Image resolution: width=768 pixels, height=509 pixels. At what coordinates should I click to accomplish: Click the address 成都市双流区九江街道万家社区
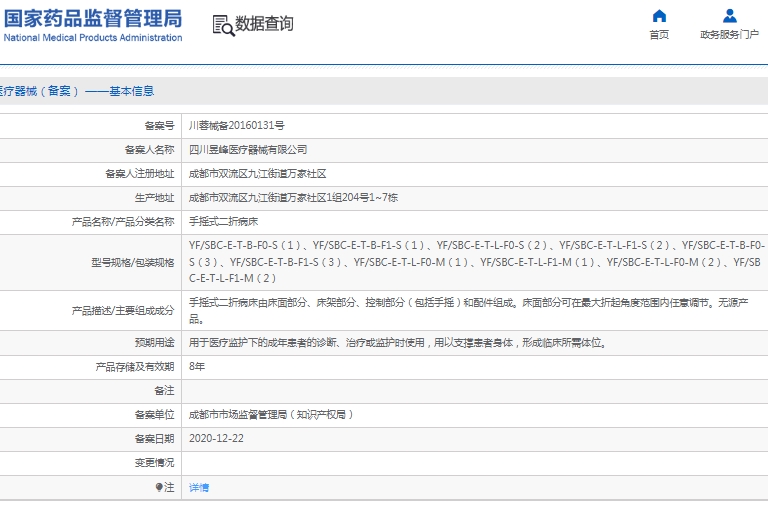tap(258, 174)
